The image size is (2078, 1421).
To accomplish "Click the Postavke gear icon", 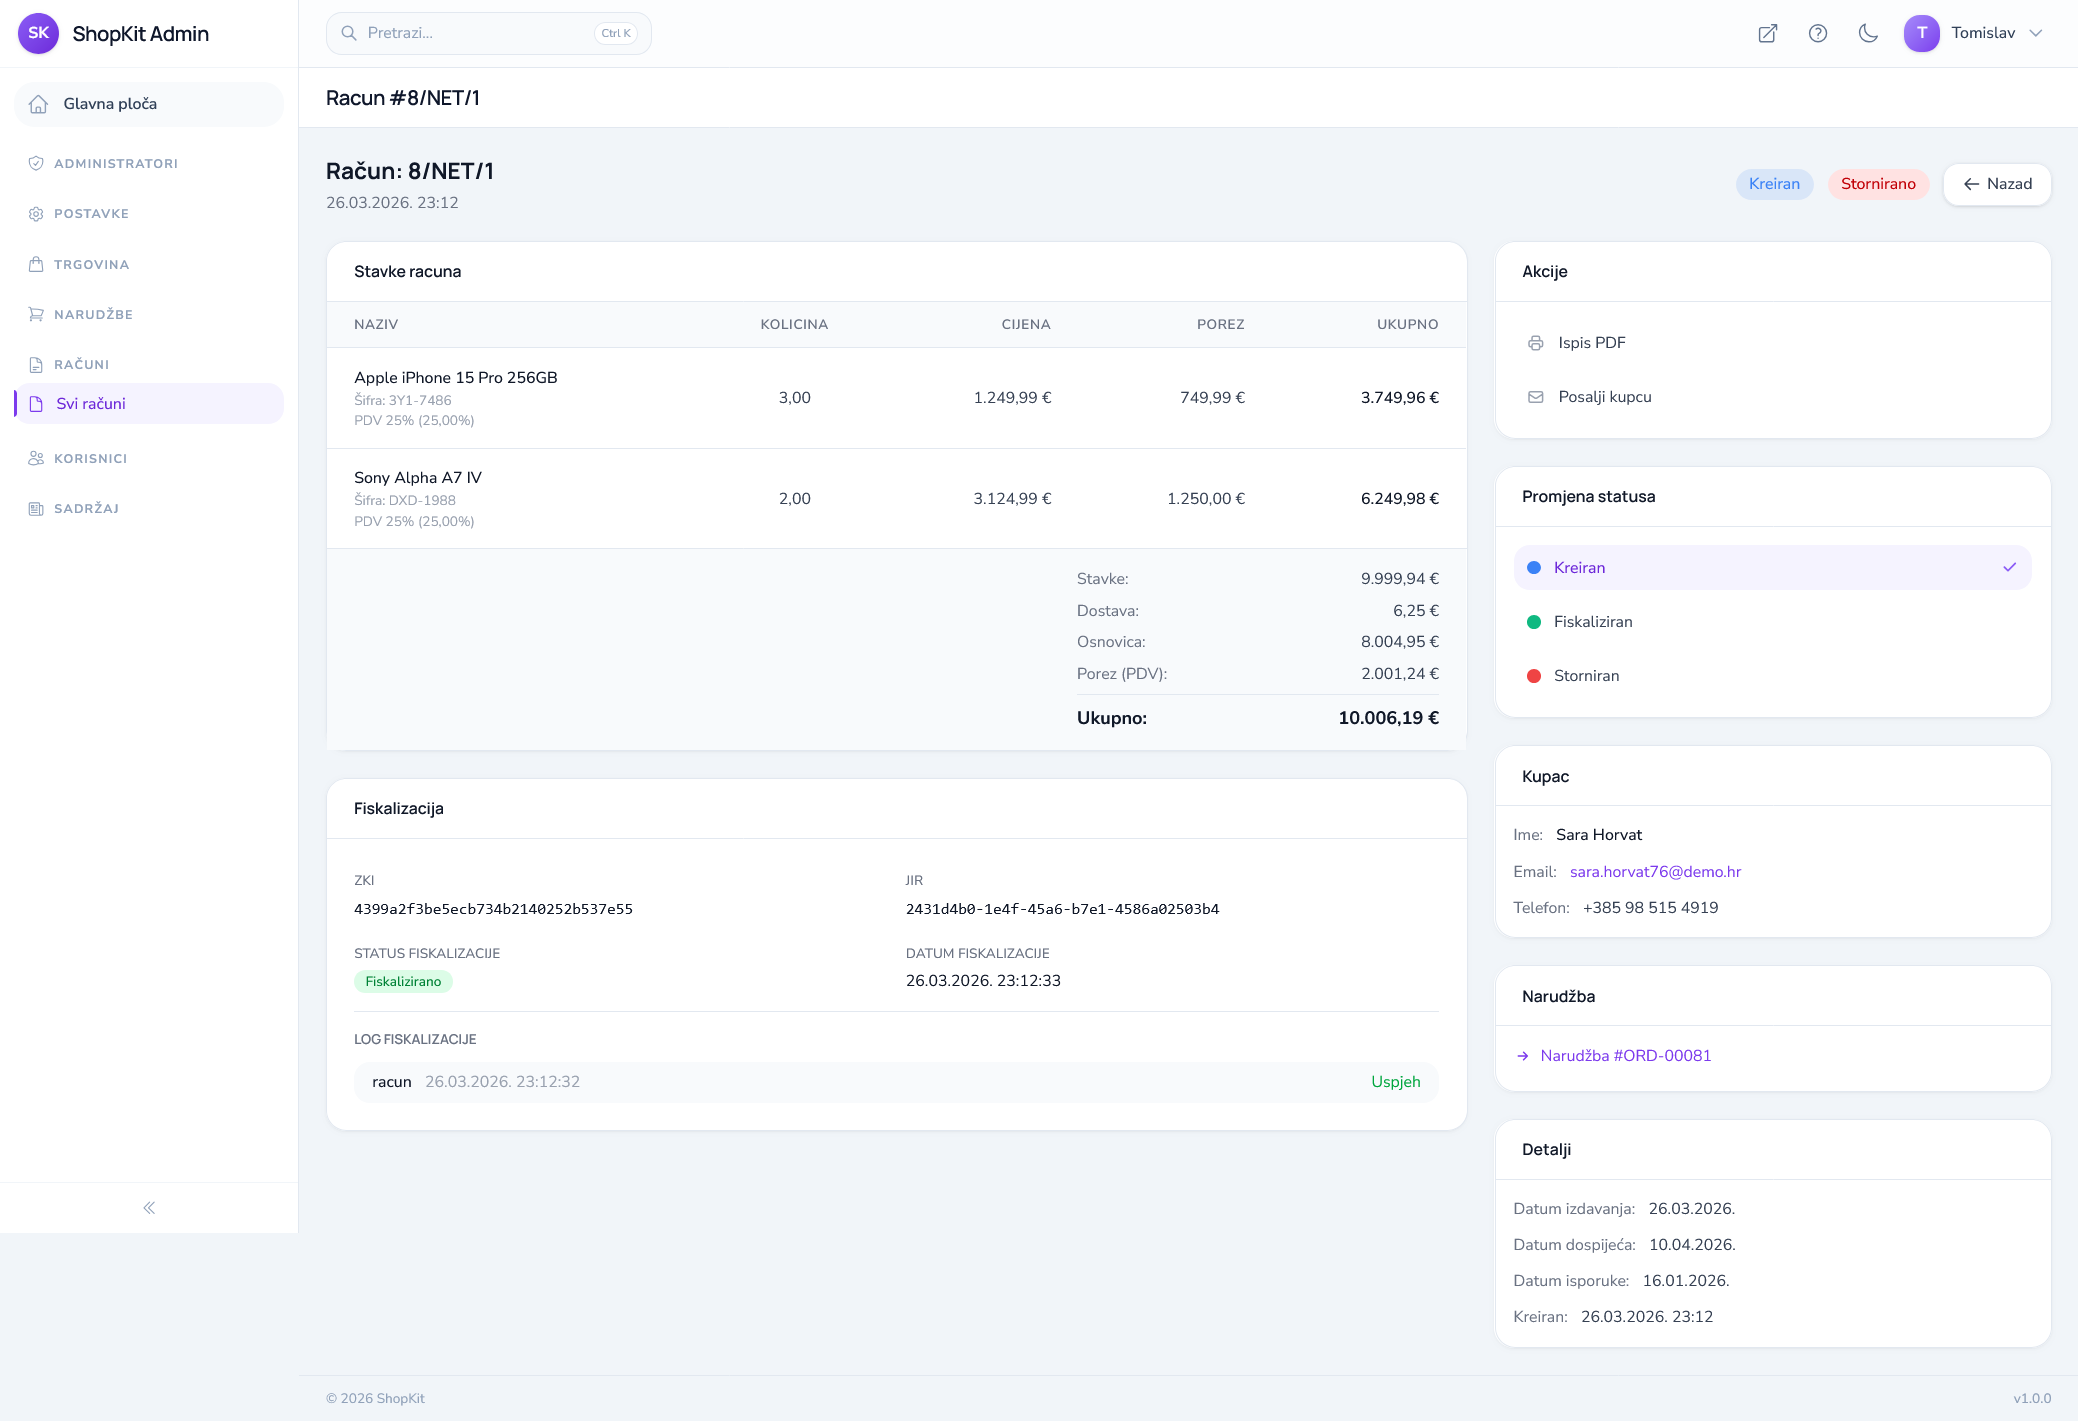I will coord(36,214).
